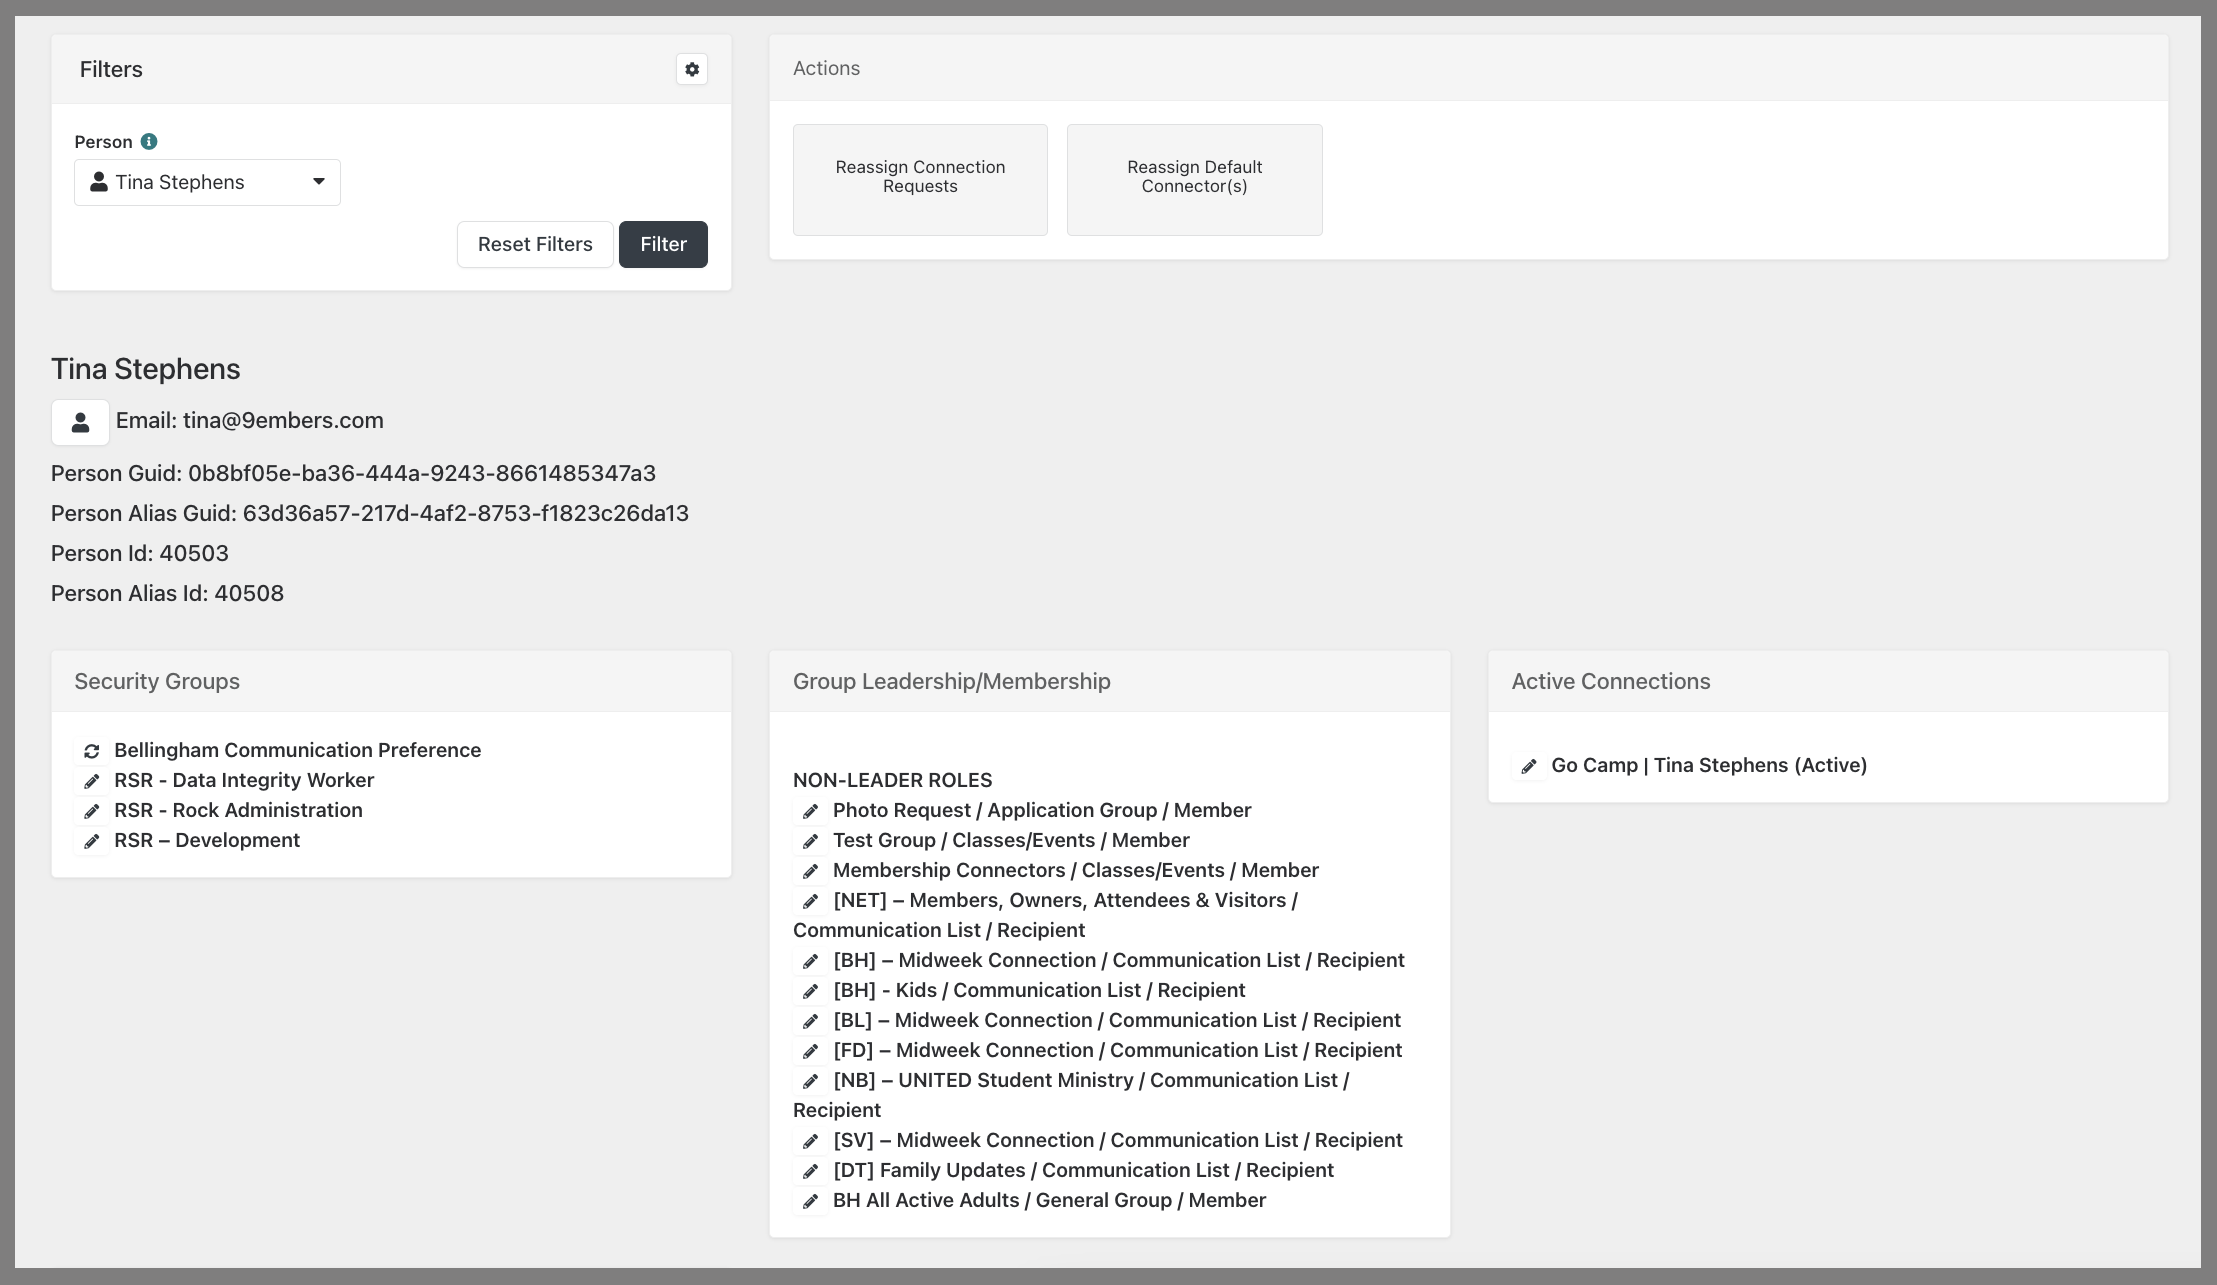Edit pencil for [DT] Family Updates list
Image resolution: width=2217 pixels, height=1285 pixels.
click(810, 1171)
